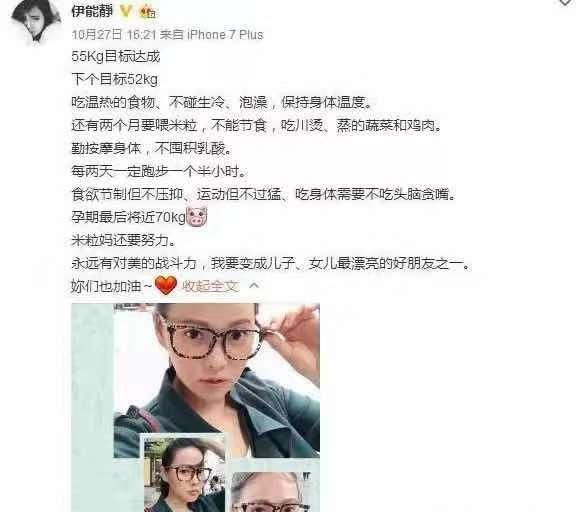Image resolution: width=576 pixels, height=512 pixels.
Task: Click the iPhone 7 Plus source link
Action: [225, 35]
